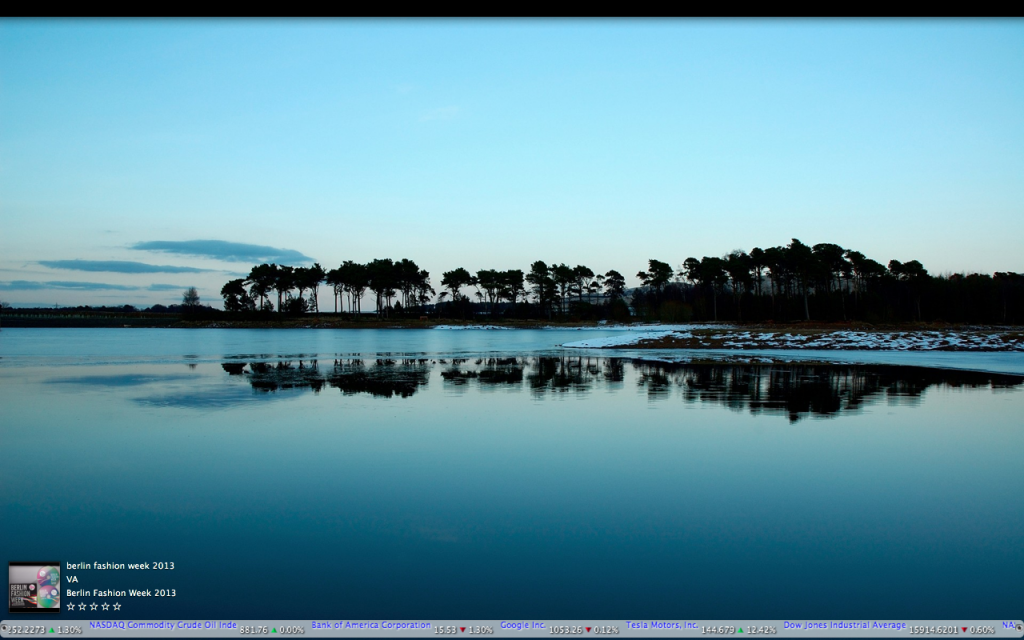
Task: Open the Bank of America Corporation link
Action: [371, 625]
